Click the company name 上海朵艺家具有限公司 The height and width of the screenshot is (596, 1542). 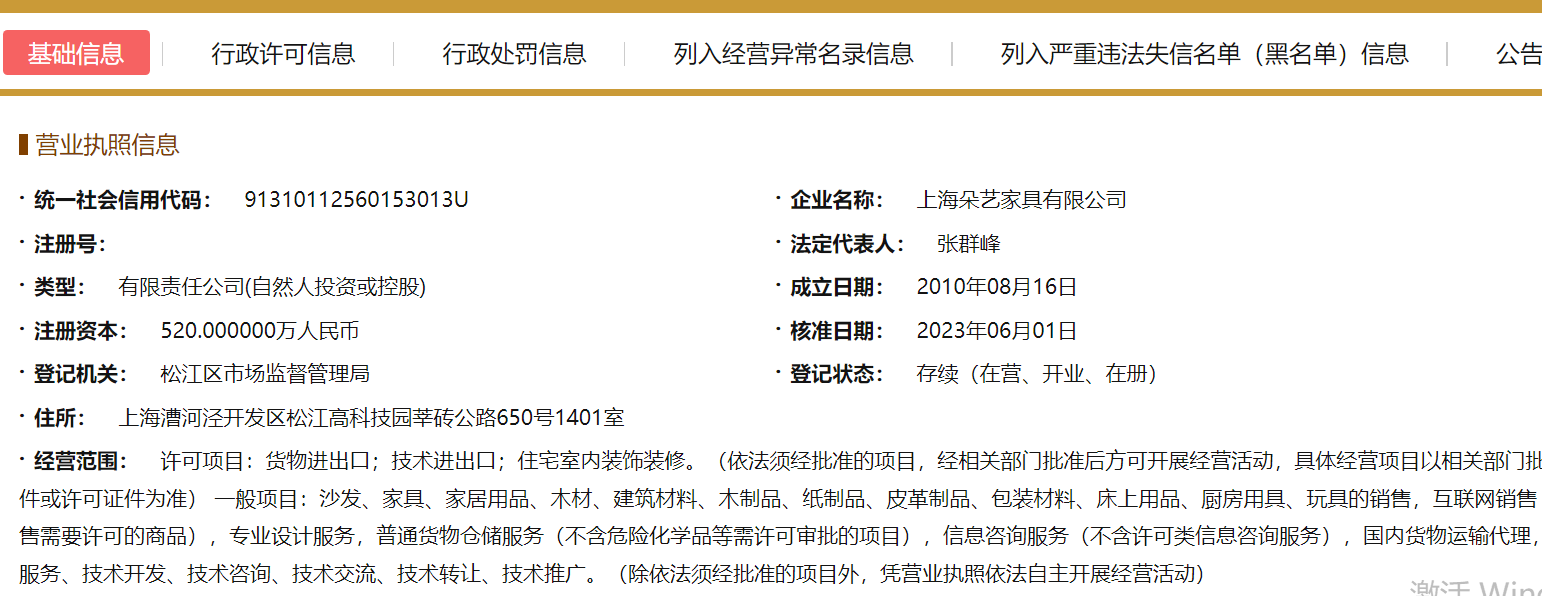point(1021,200)
